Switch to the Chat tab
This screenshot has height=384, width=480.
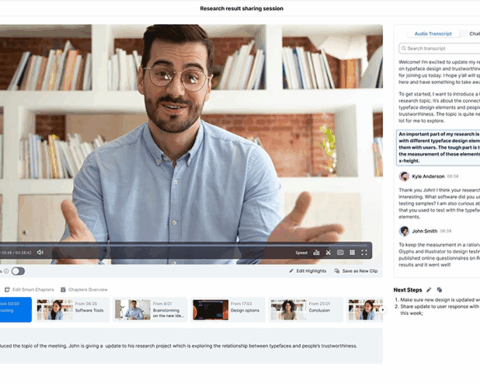[474, 34]
